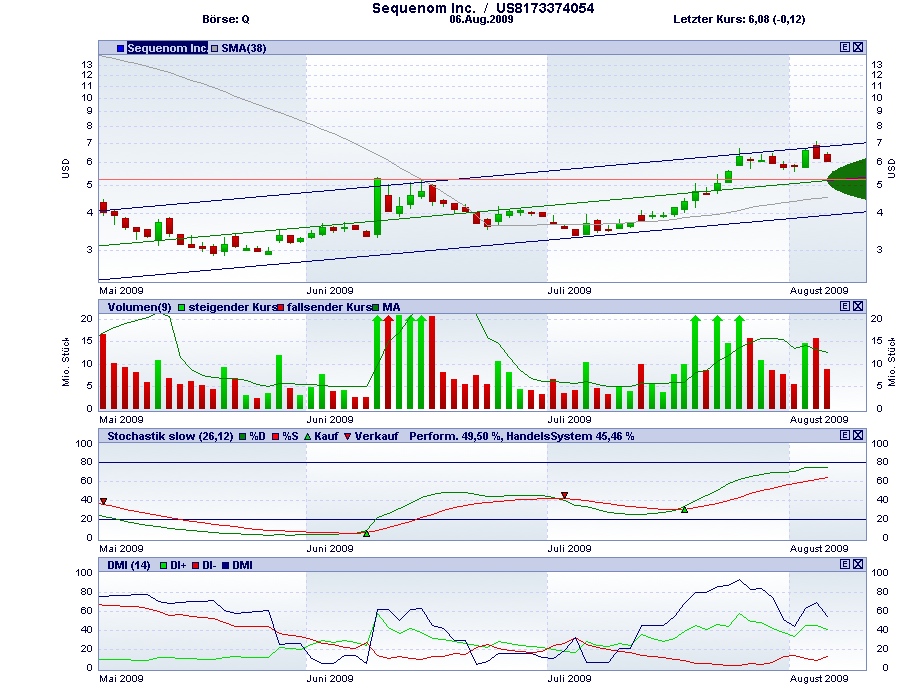The width and height of the screenshot is (913, 695).
Task: Click the blue Sequenom Inc legend square
Action: [x=120, y=47]
